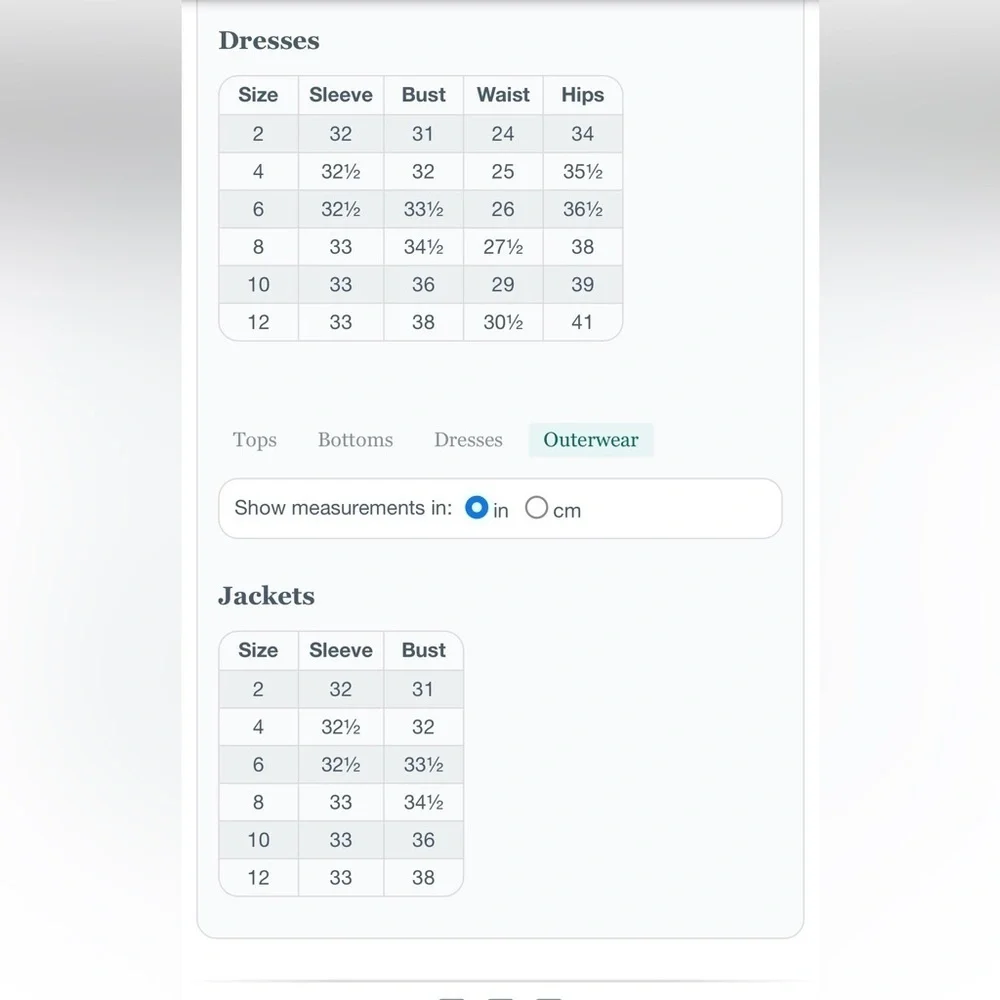Click Sleeve header in the Jackets table
The width and height of the screenshot is (1000, 1000).
pos(341,651)
